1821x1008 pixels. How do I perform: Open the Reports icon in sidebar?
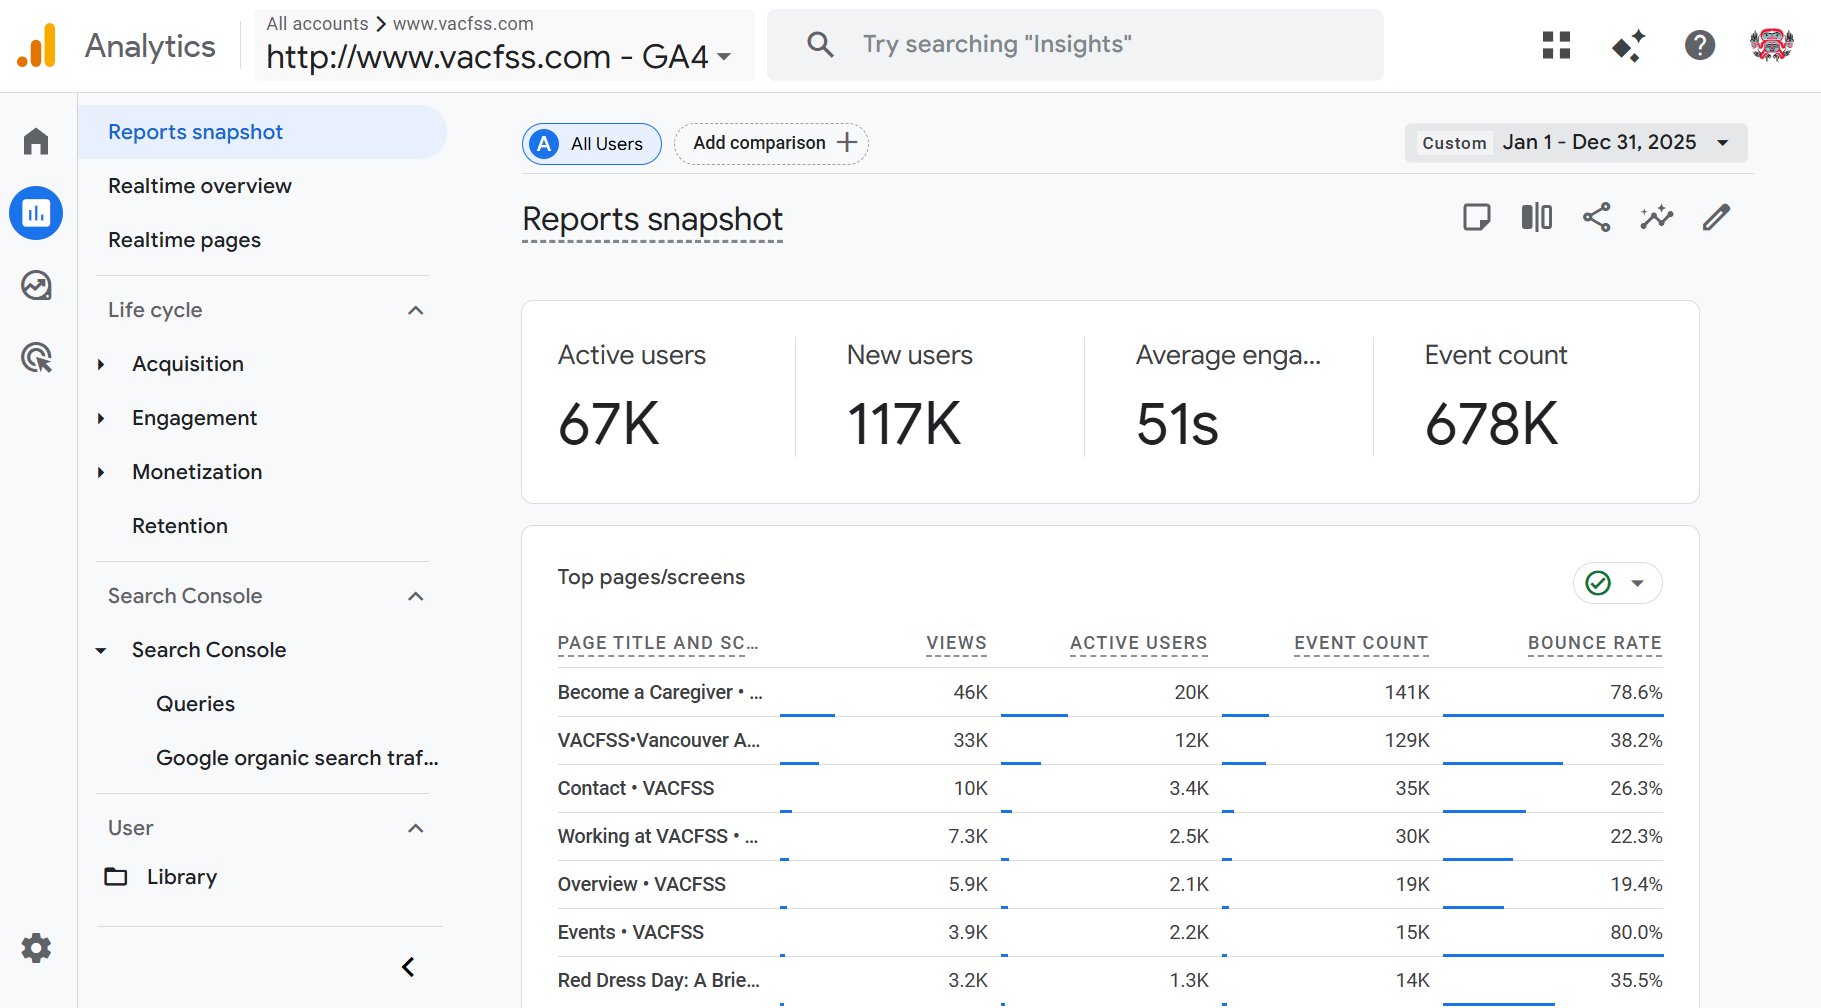coord(36,213)
